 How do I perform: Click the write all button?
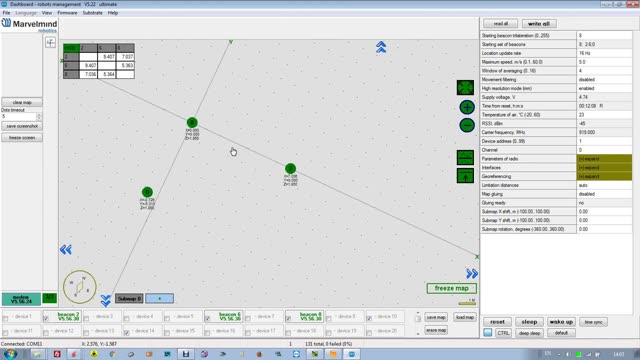click(x=539, y=24)
